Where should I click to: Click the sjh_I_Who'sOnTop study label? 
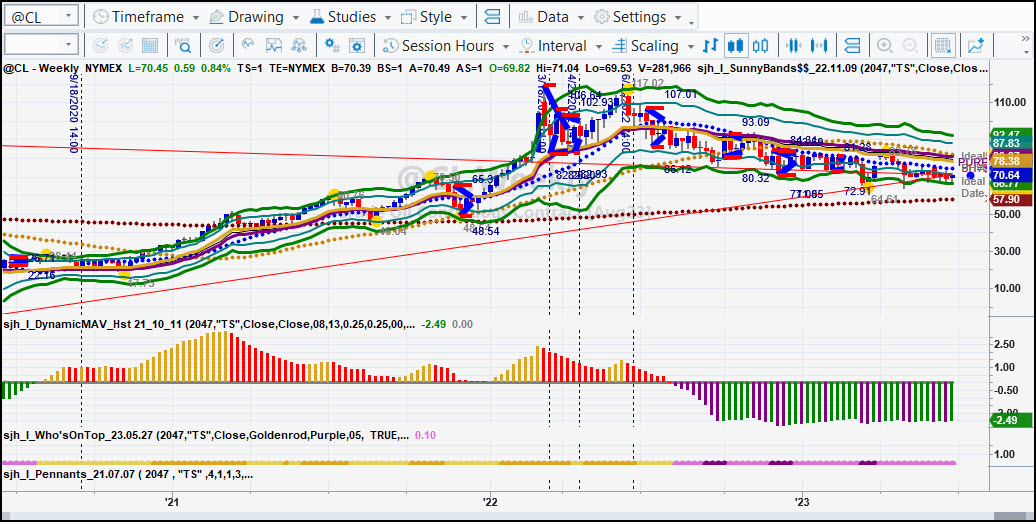205,435
